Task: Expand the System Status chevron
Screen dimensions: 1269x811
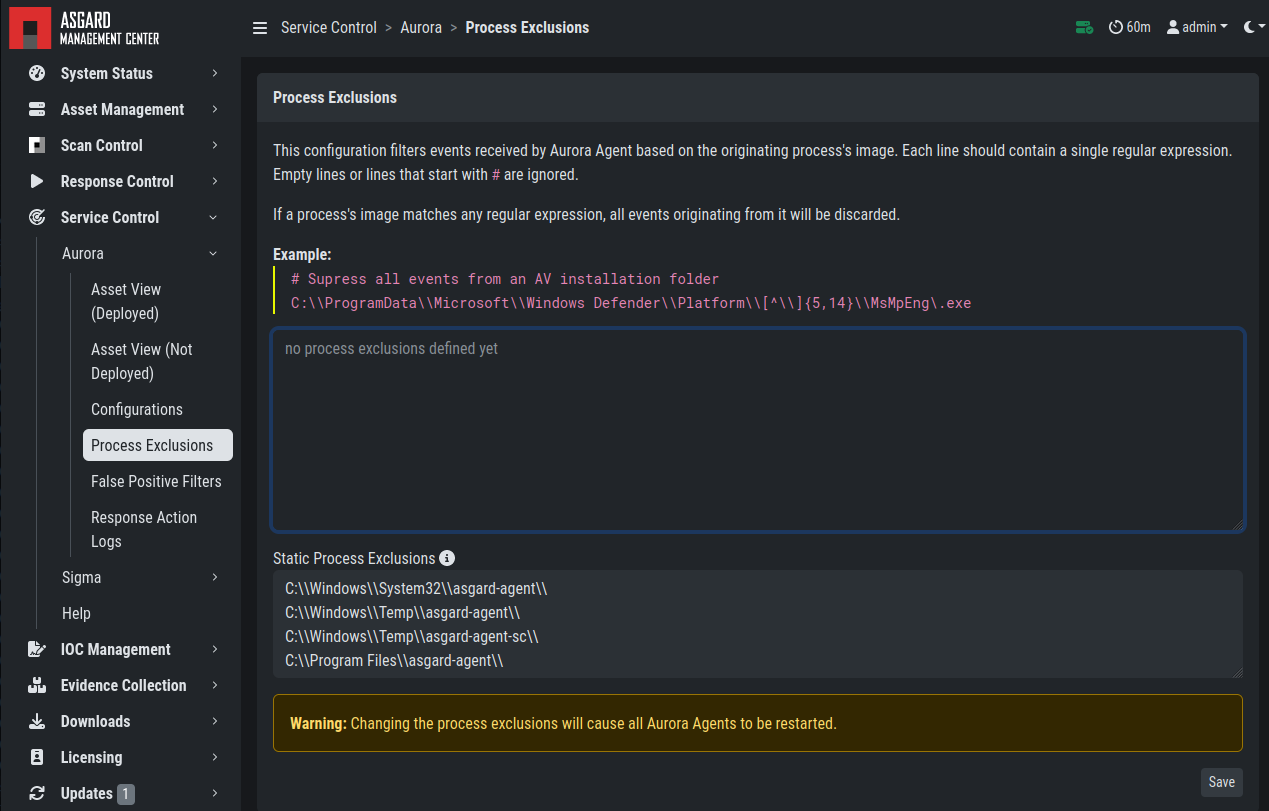Action: coord(214,73)
